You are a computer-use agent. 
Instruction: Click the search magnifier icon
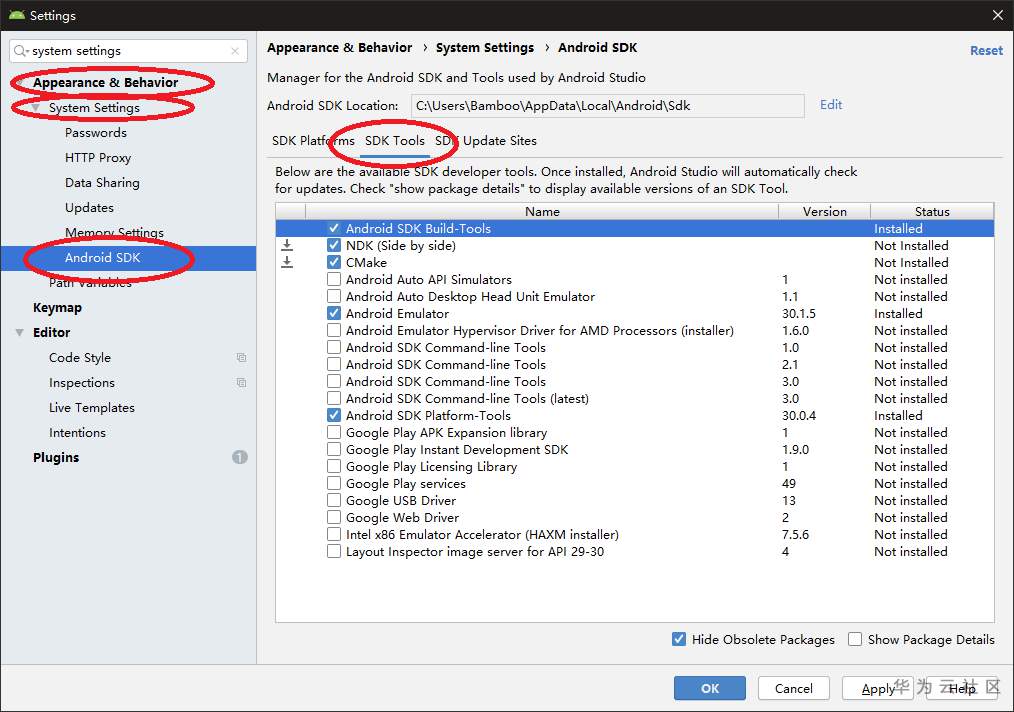(x=21, y=51)
